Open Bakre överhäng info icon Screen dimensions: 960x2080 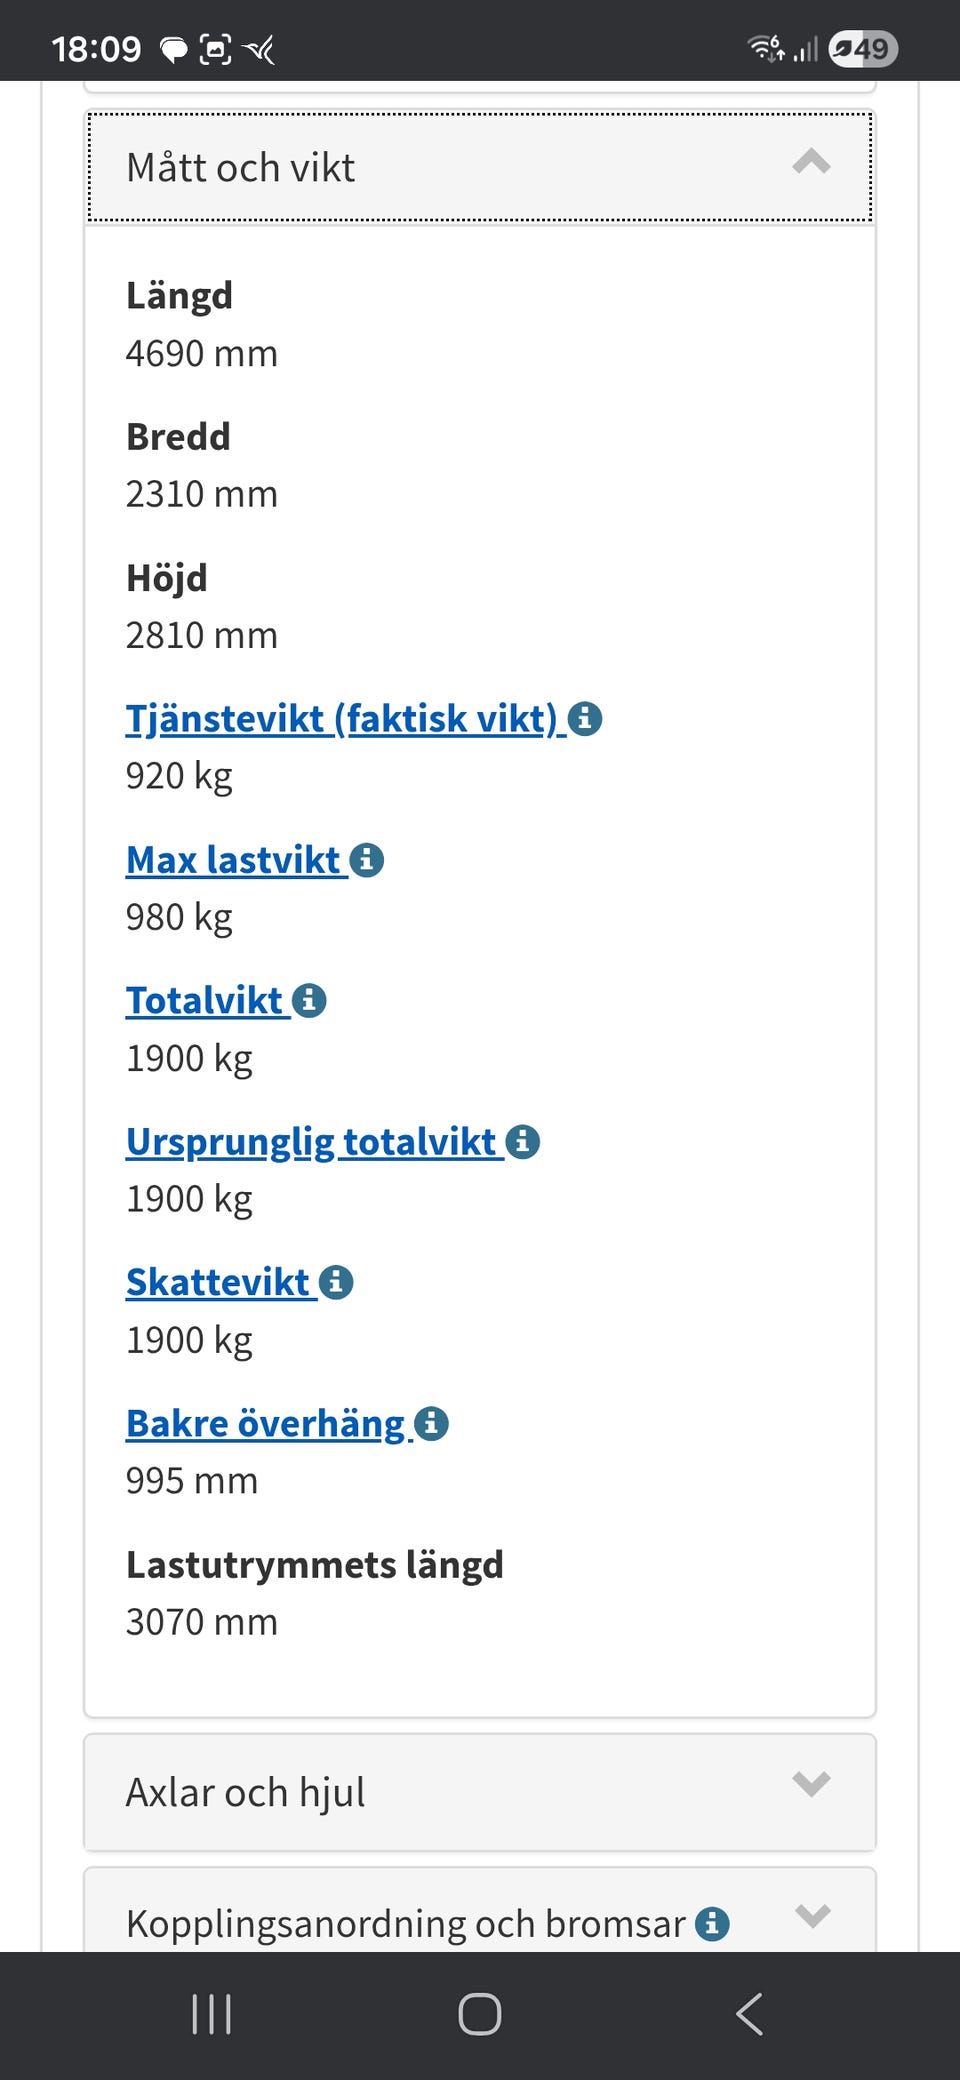click(431, 1424)
